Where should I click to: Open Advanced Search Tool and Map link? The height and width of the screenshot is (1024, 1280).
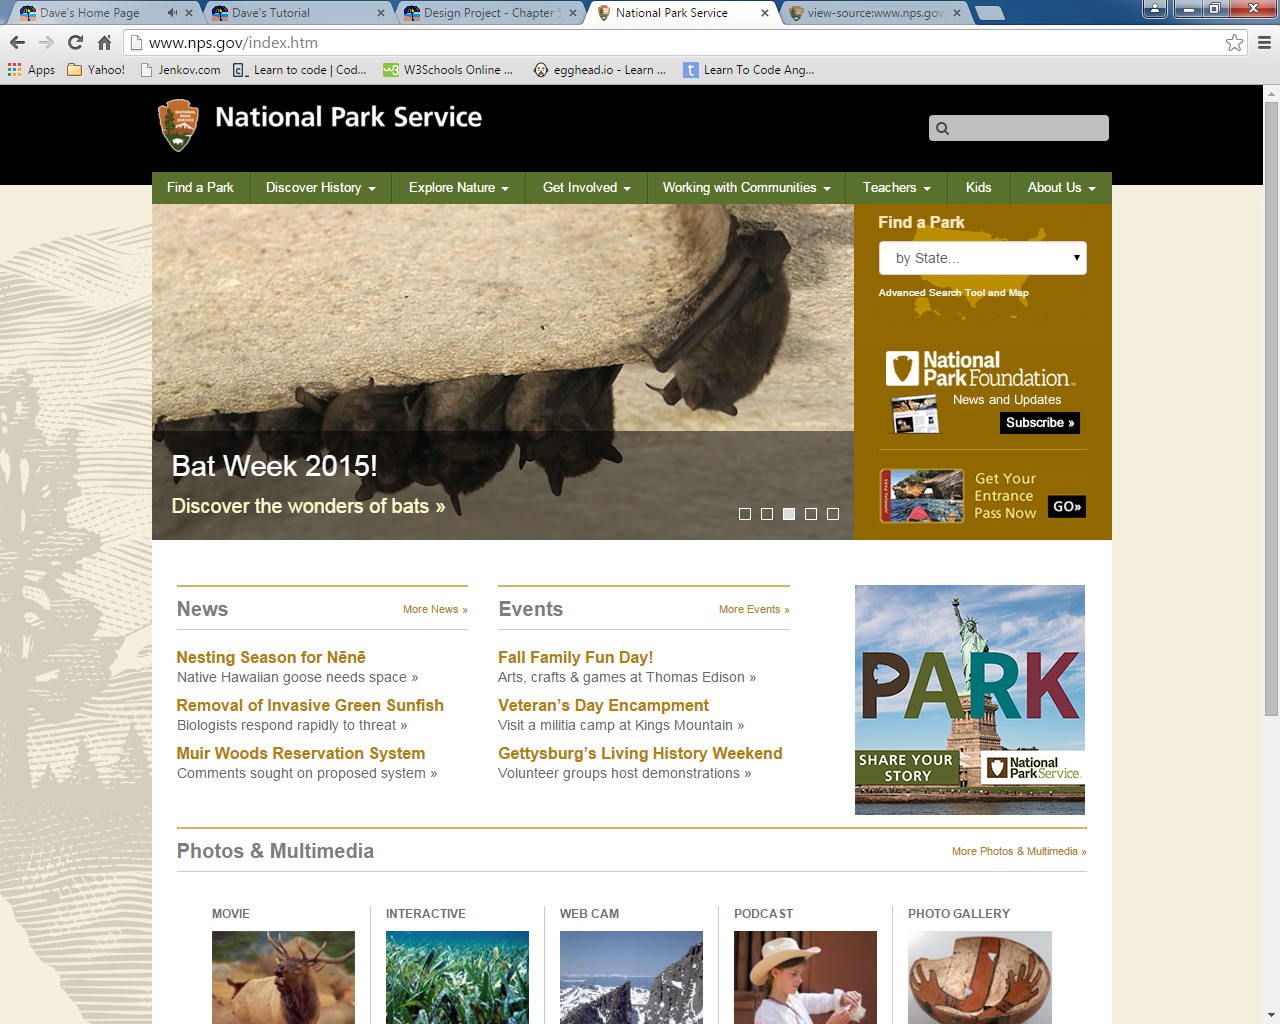click(x=953, y=293)
